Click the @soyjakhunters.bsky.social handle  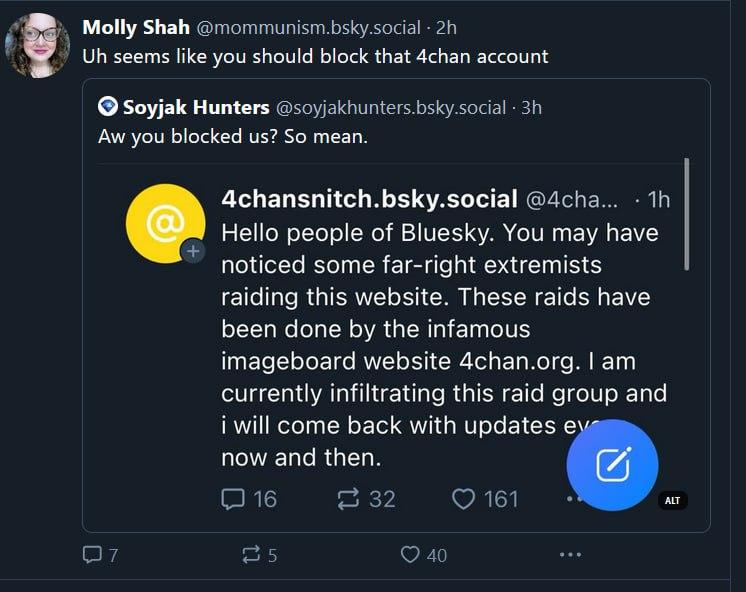390,107
